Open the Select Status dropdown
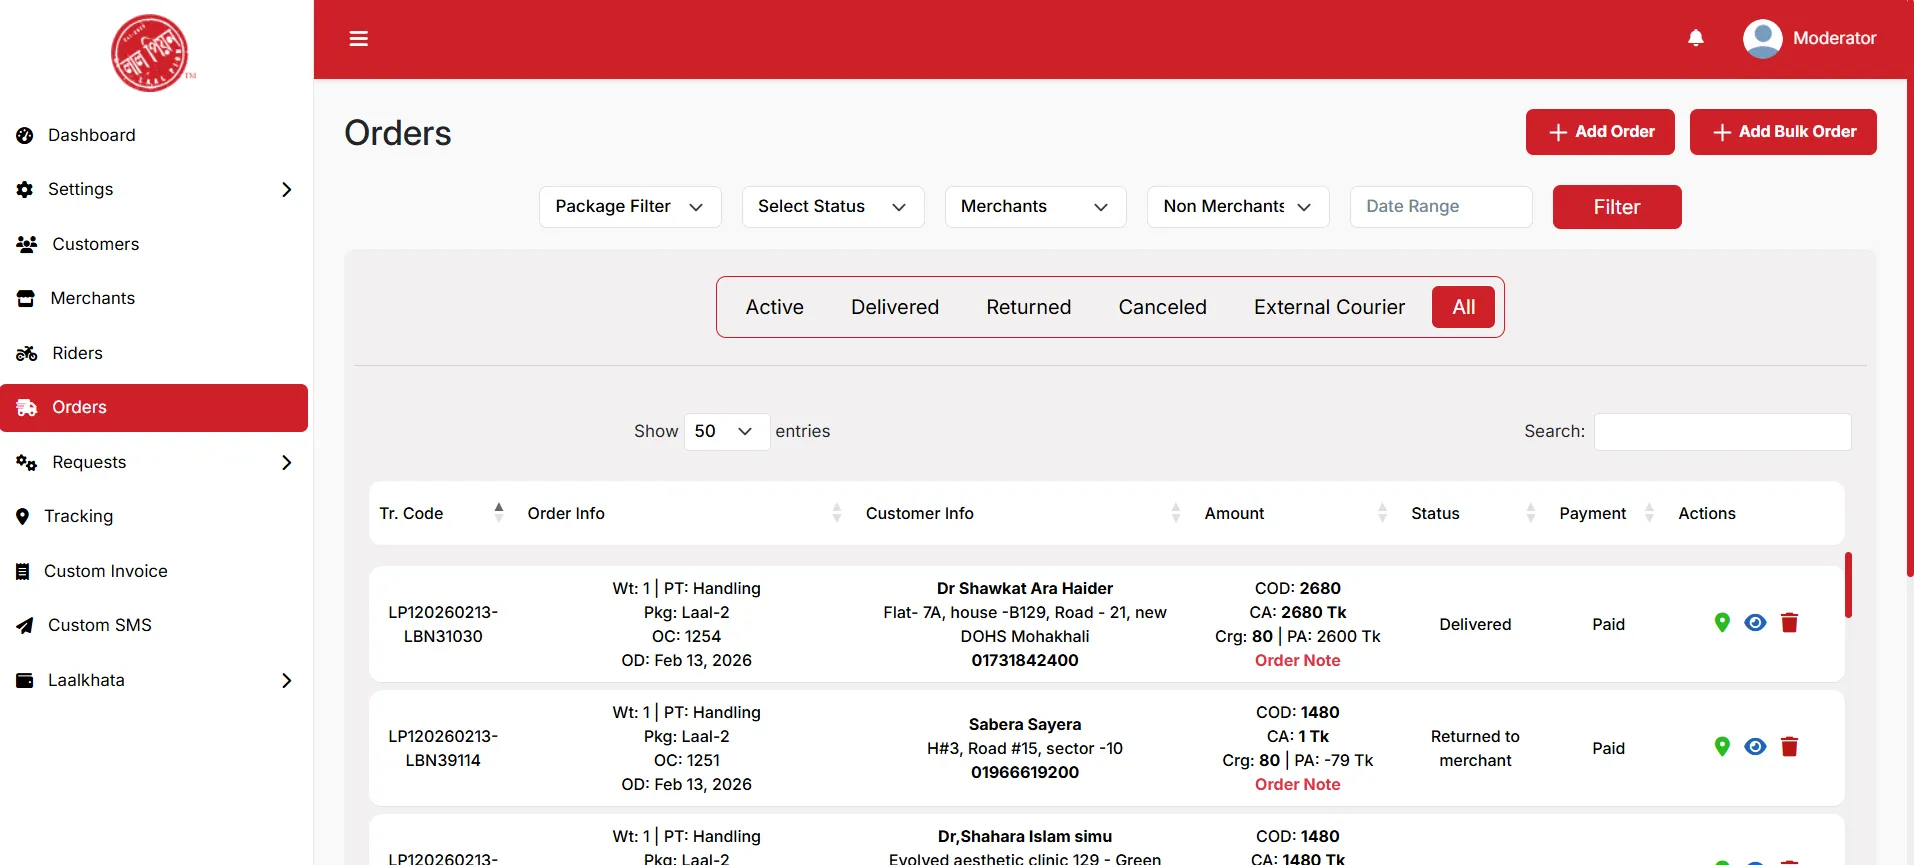The image size is (1914, 865). point(833,207)
